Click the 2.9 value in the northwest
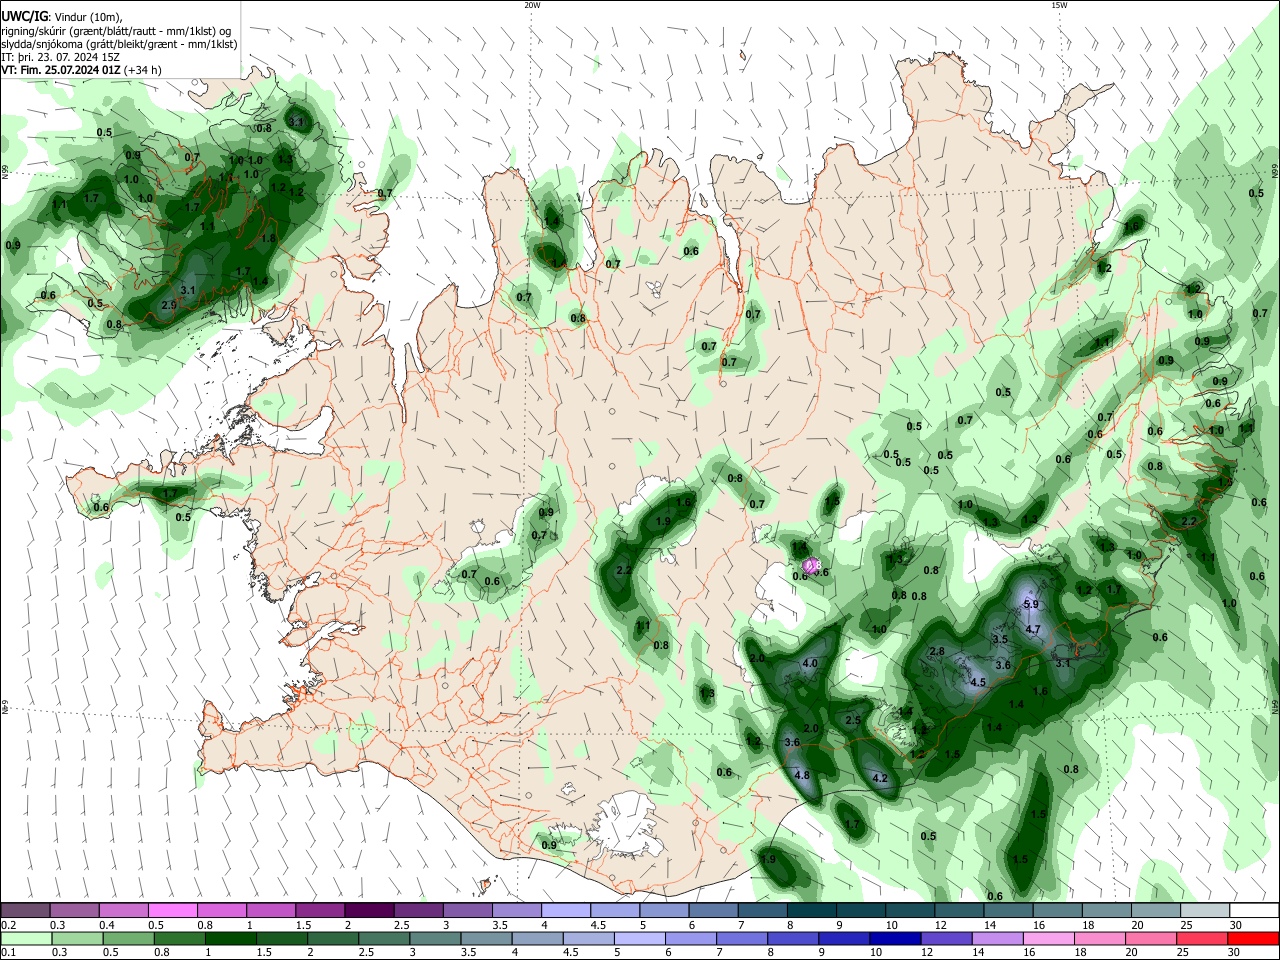This screenshot has width=1280, height=960. click(168, 304)
